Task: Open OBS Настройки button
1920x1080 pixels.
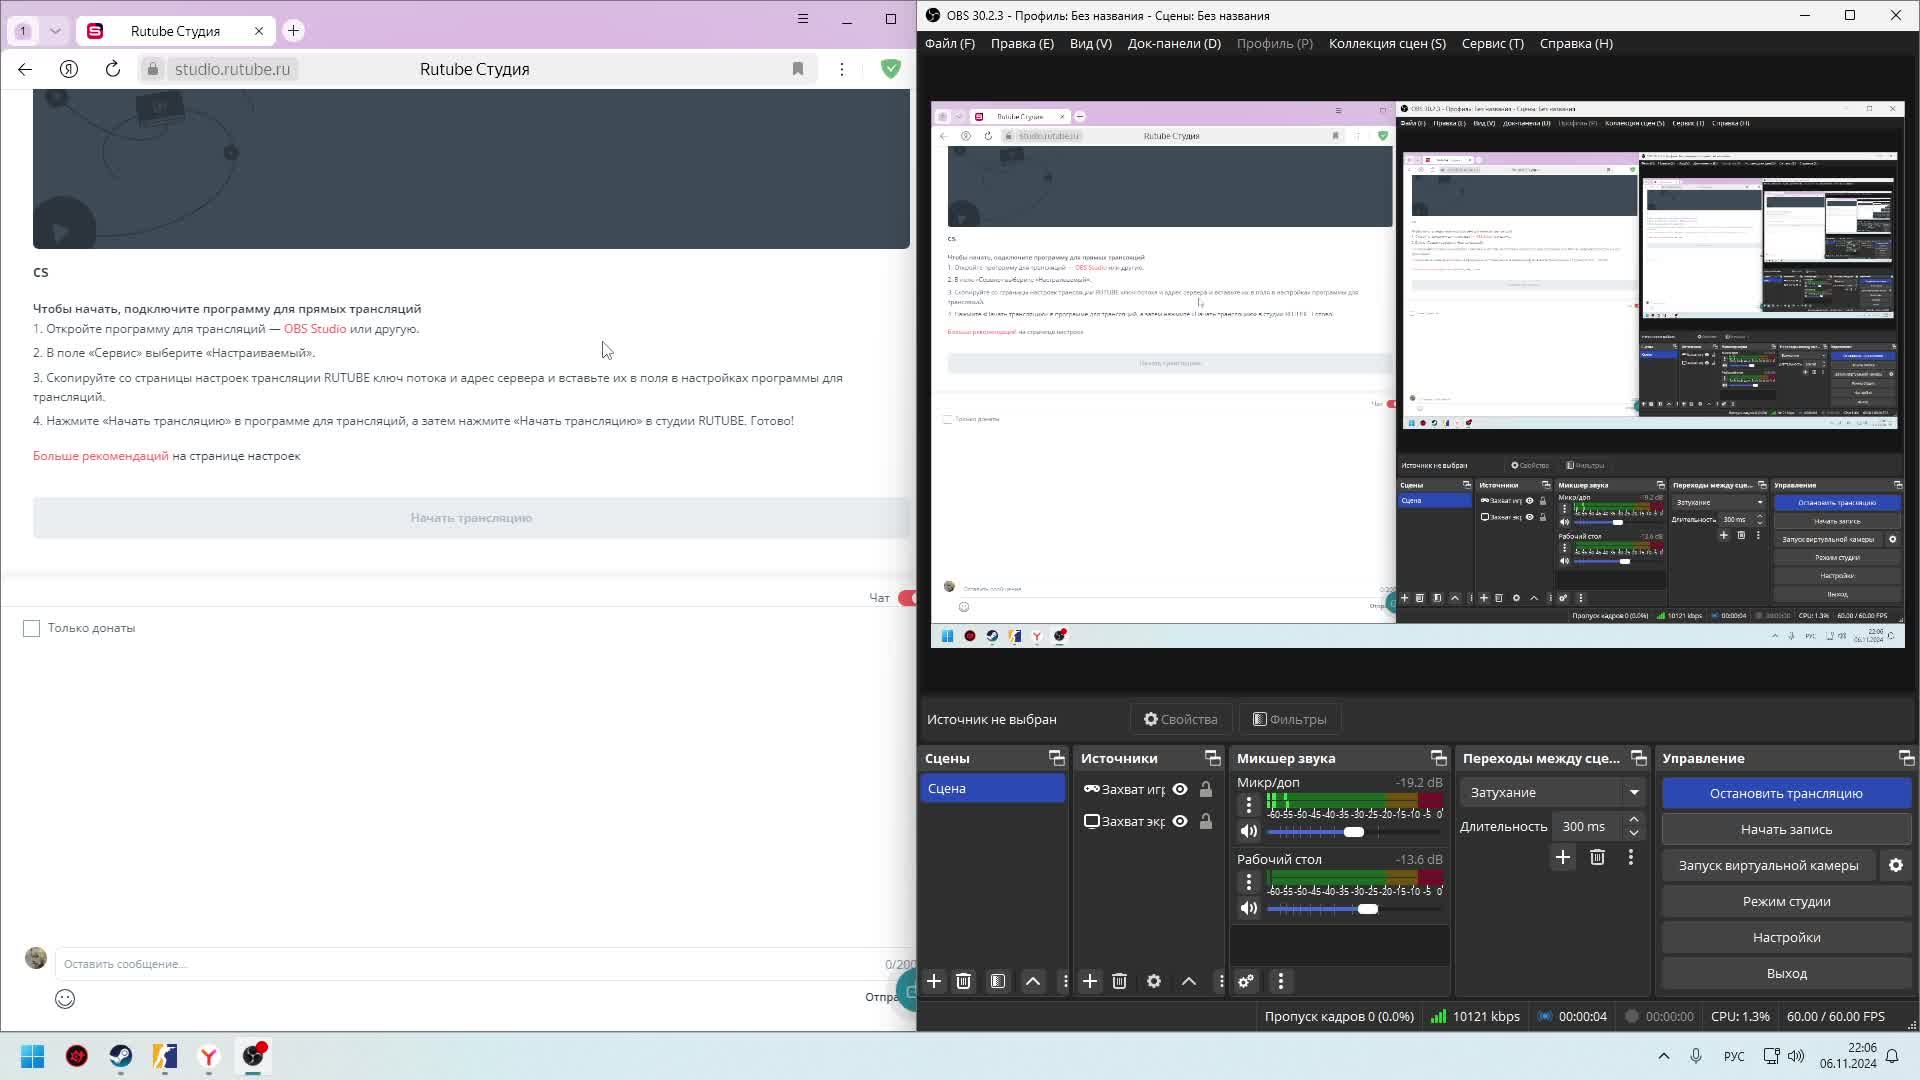Action: pyautogui.click(x=1786, y=937)
